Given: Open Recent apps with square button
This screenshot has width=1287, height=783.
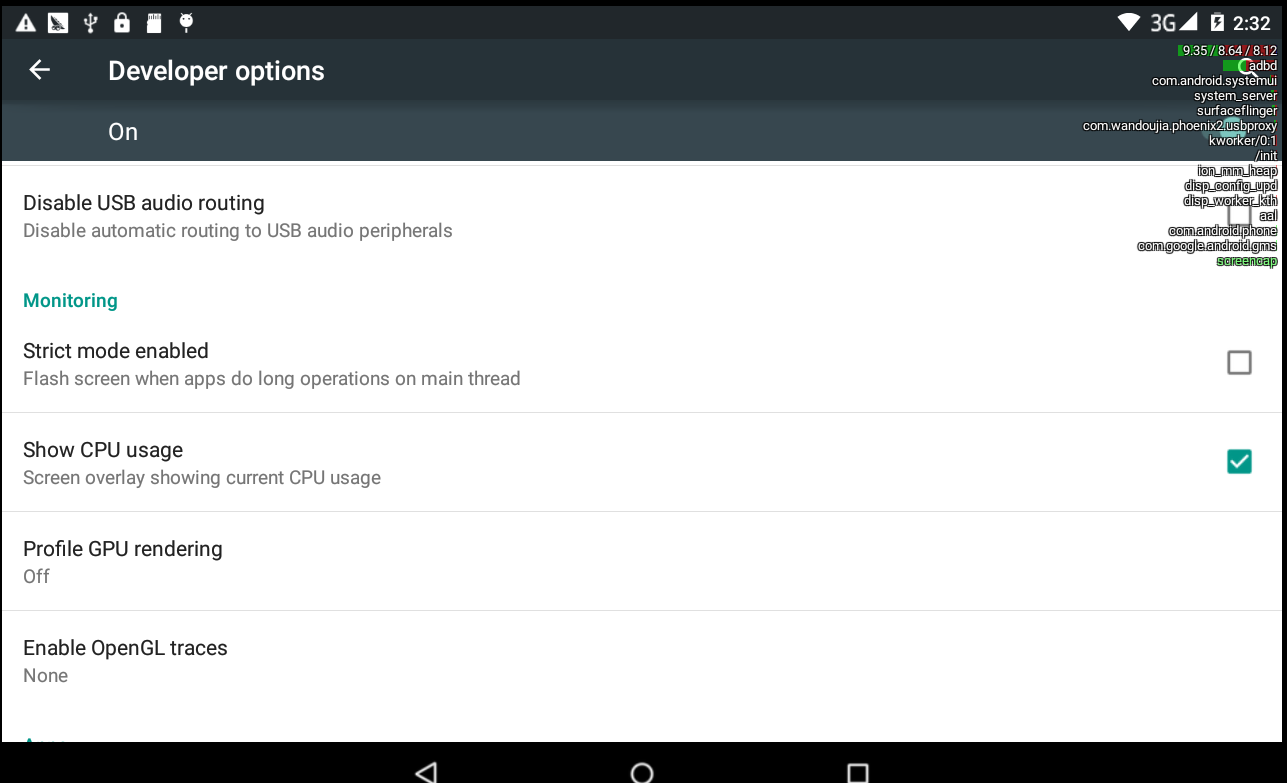Looking at the screenshot, I should [857, 772].
